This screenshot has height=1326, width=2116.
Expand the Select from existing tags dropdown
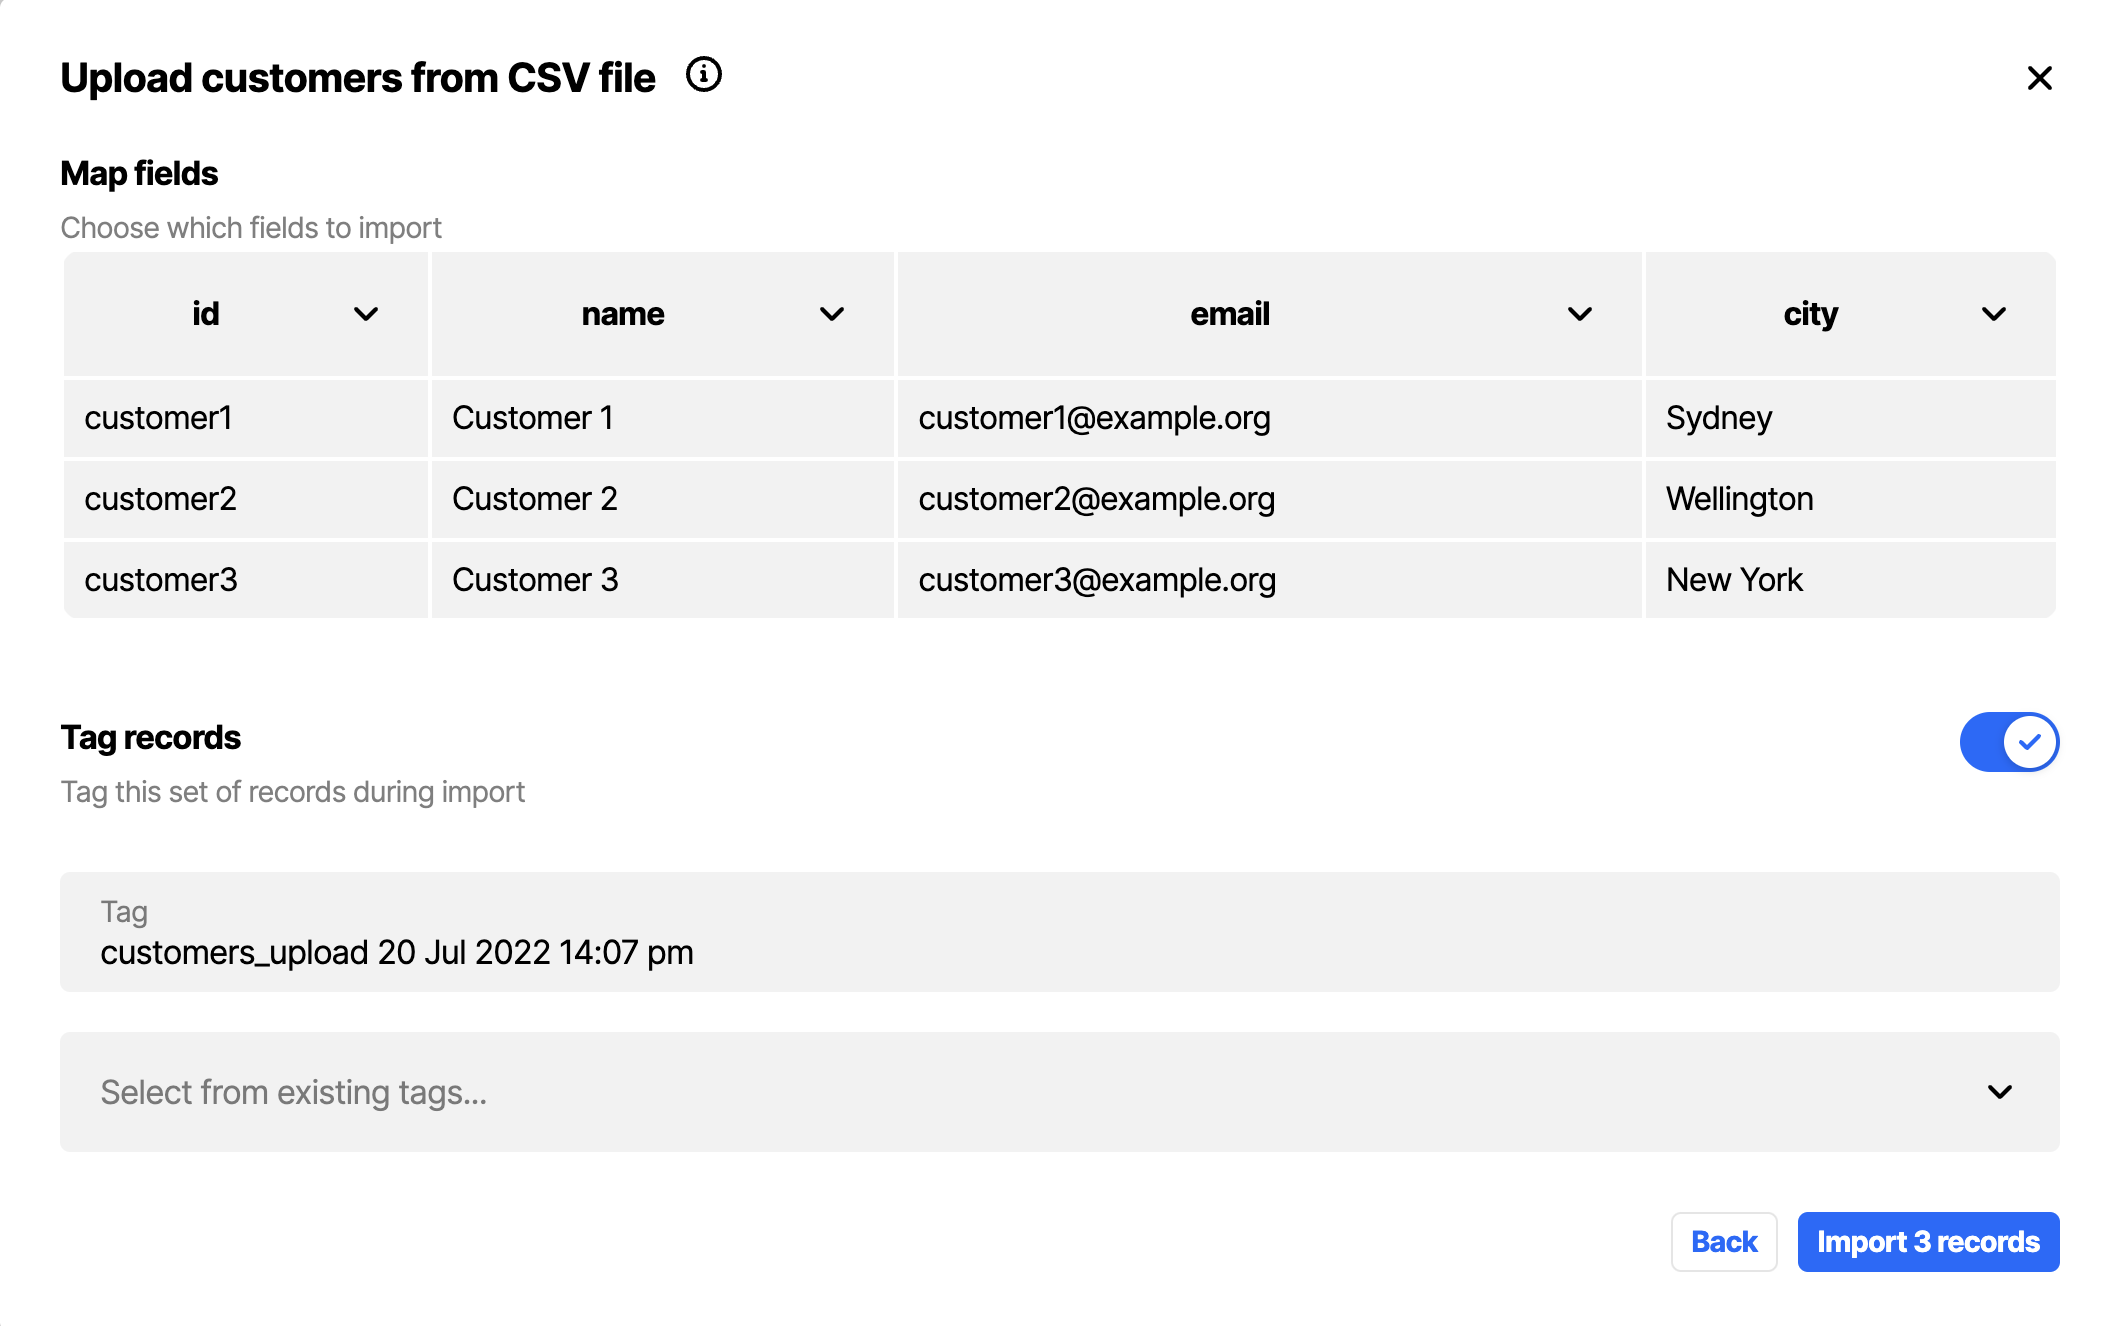(x=1060, y=1092)
